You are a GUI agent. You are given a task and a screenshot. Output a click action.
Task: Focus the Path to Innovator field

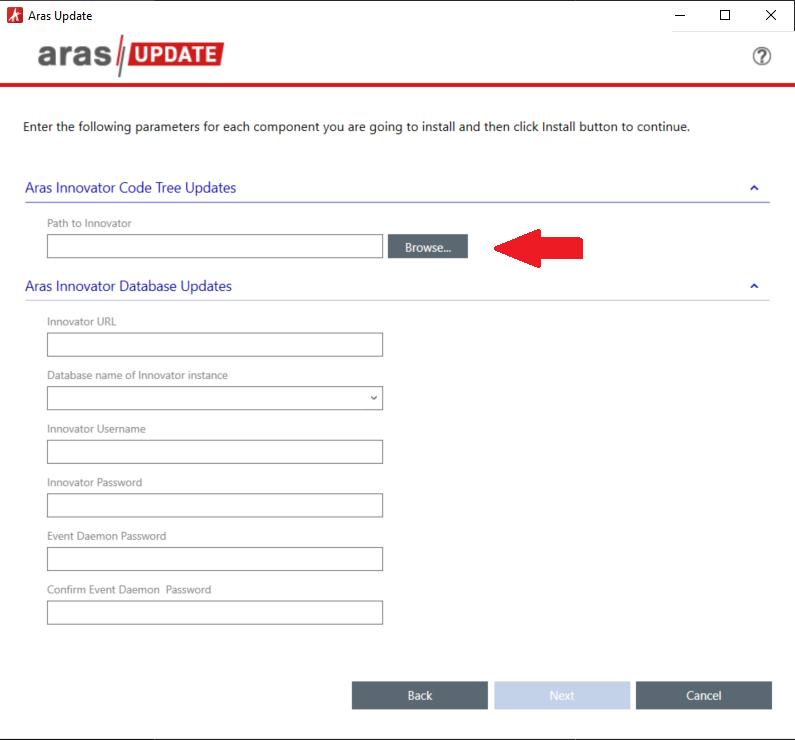tap(214, 246)
